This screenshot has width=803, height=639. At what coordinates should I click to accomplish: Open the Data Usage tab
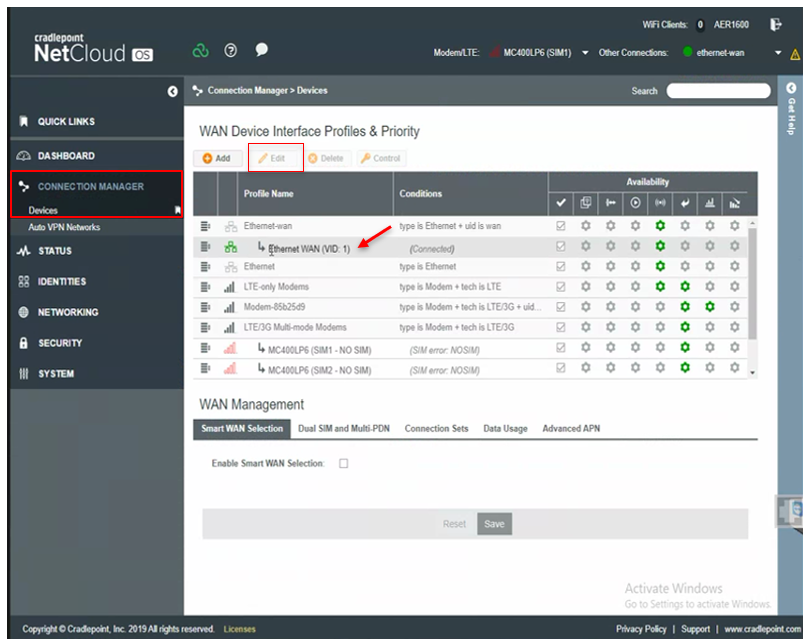pos(505,429)
